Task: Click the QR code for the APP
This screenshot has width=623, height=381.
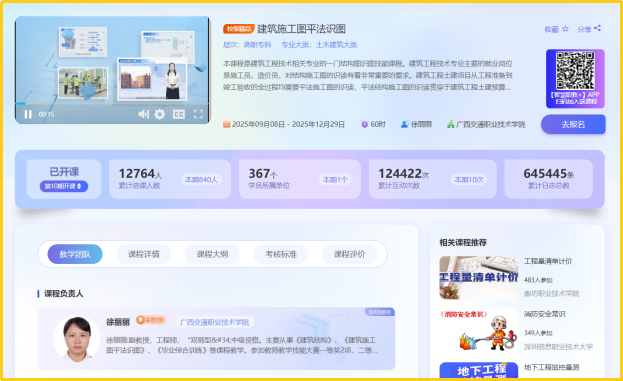Action: (575, 70)
